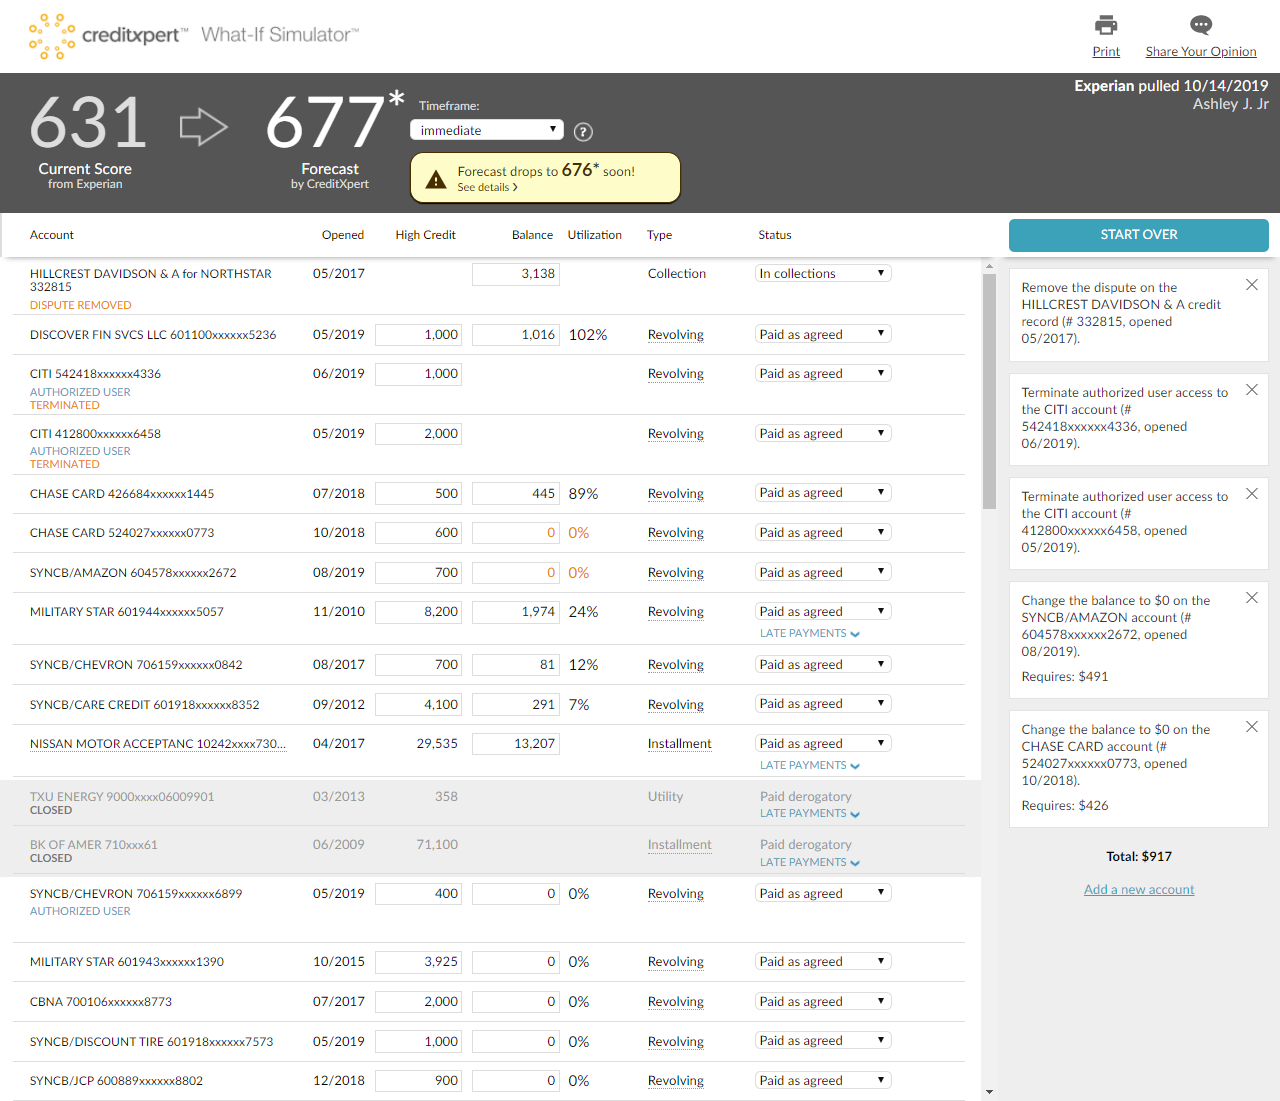Image resolution: width=1280 pixels, height=1101 pixels.
Task: Click the forecast score 677
Action: (326, 123)
